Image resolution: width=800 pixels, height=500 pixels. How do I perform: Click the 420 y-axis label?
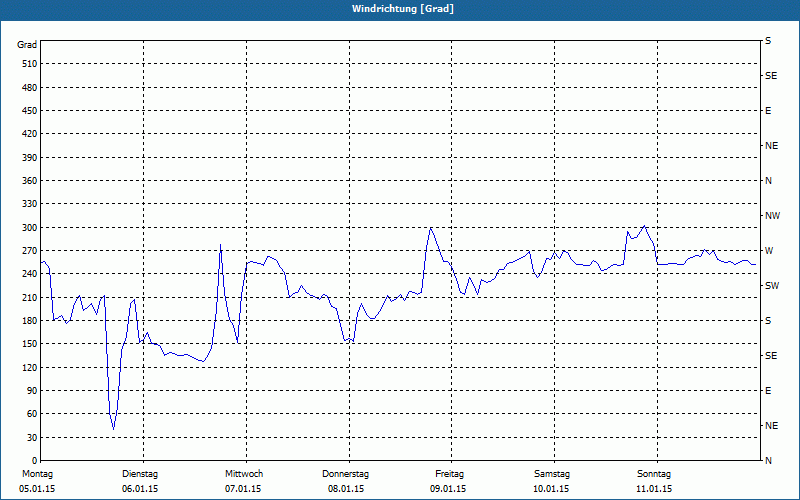[x=30, y=134]
